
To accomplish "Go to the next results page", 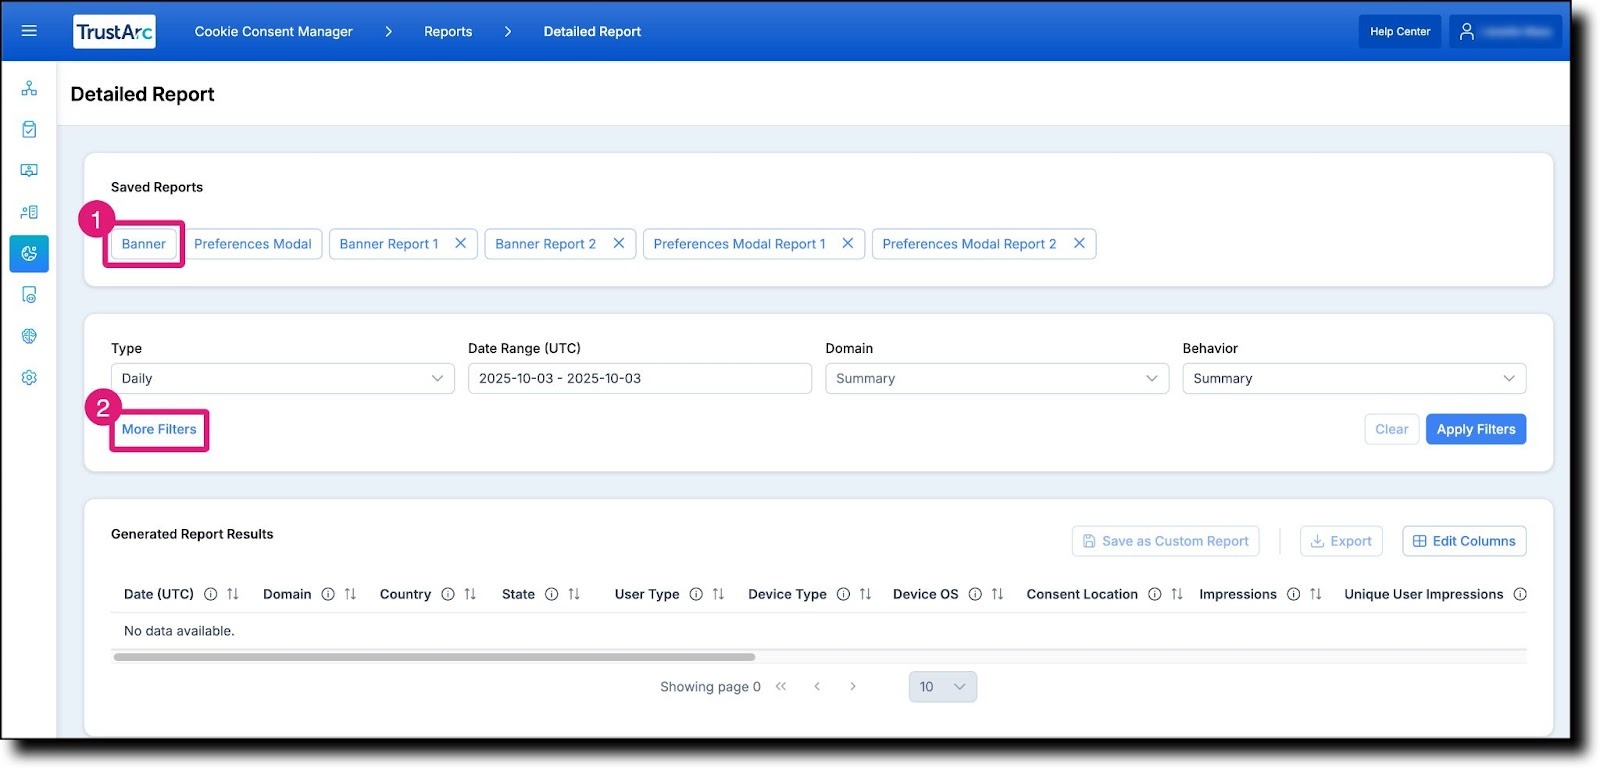I will [x=853, y=686].
